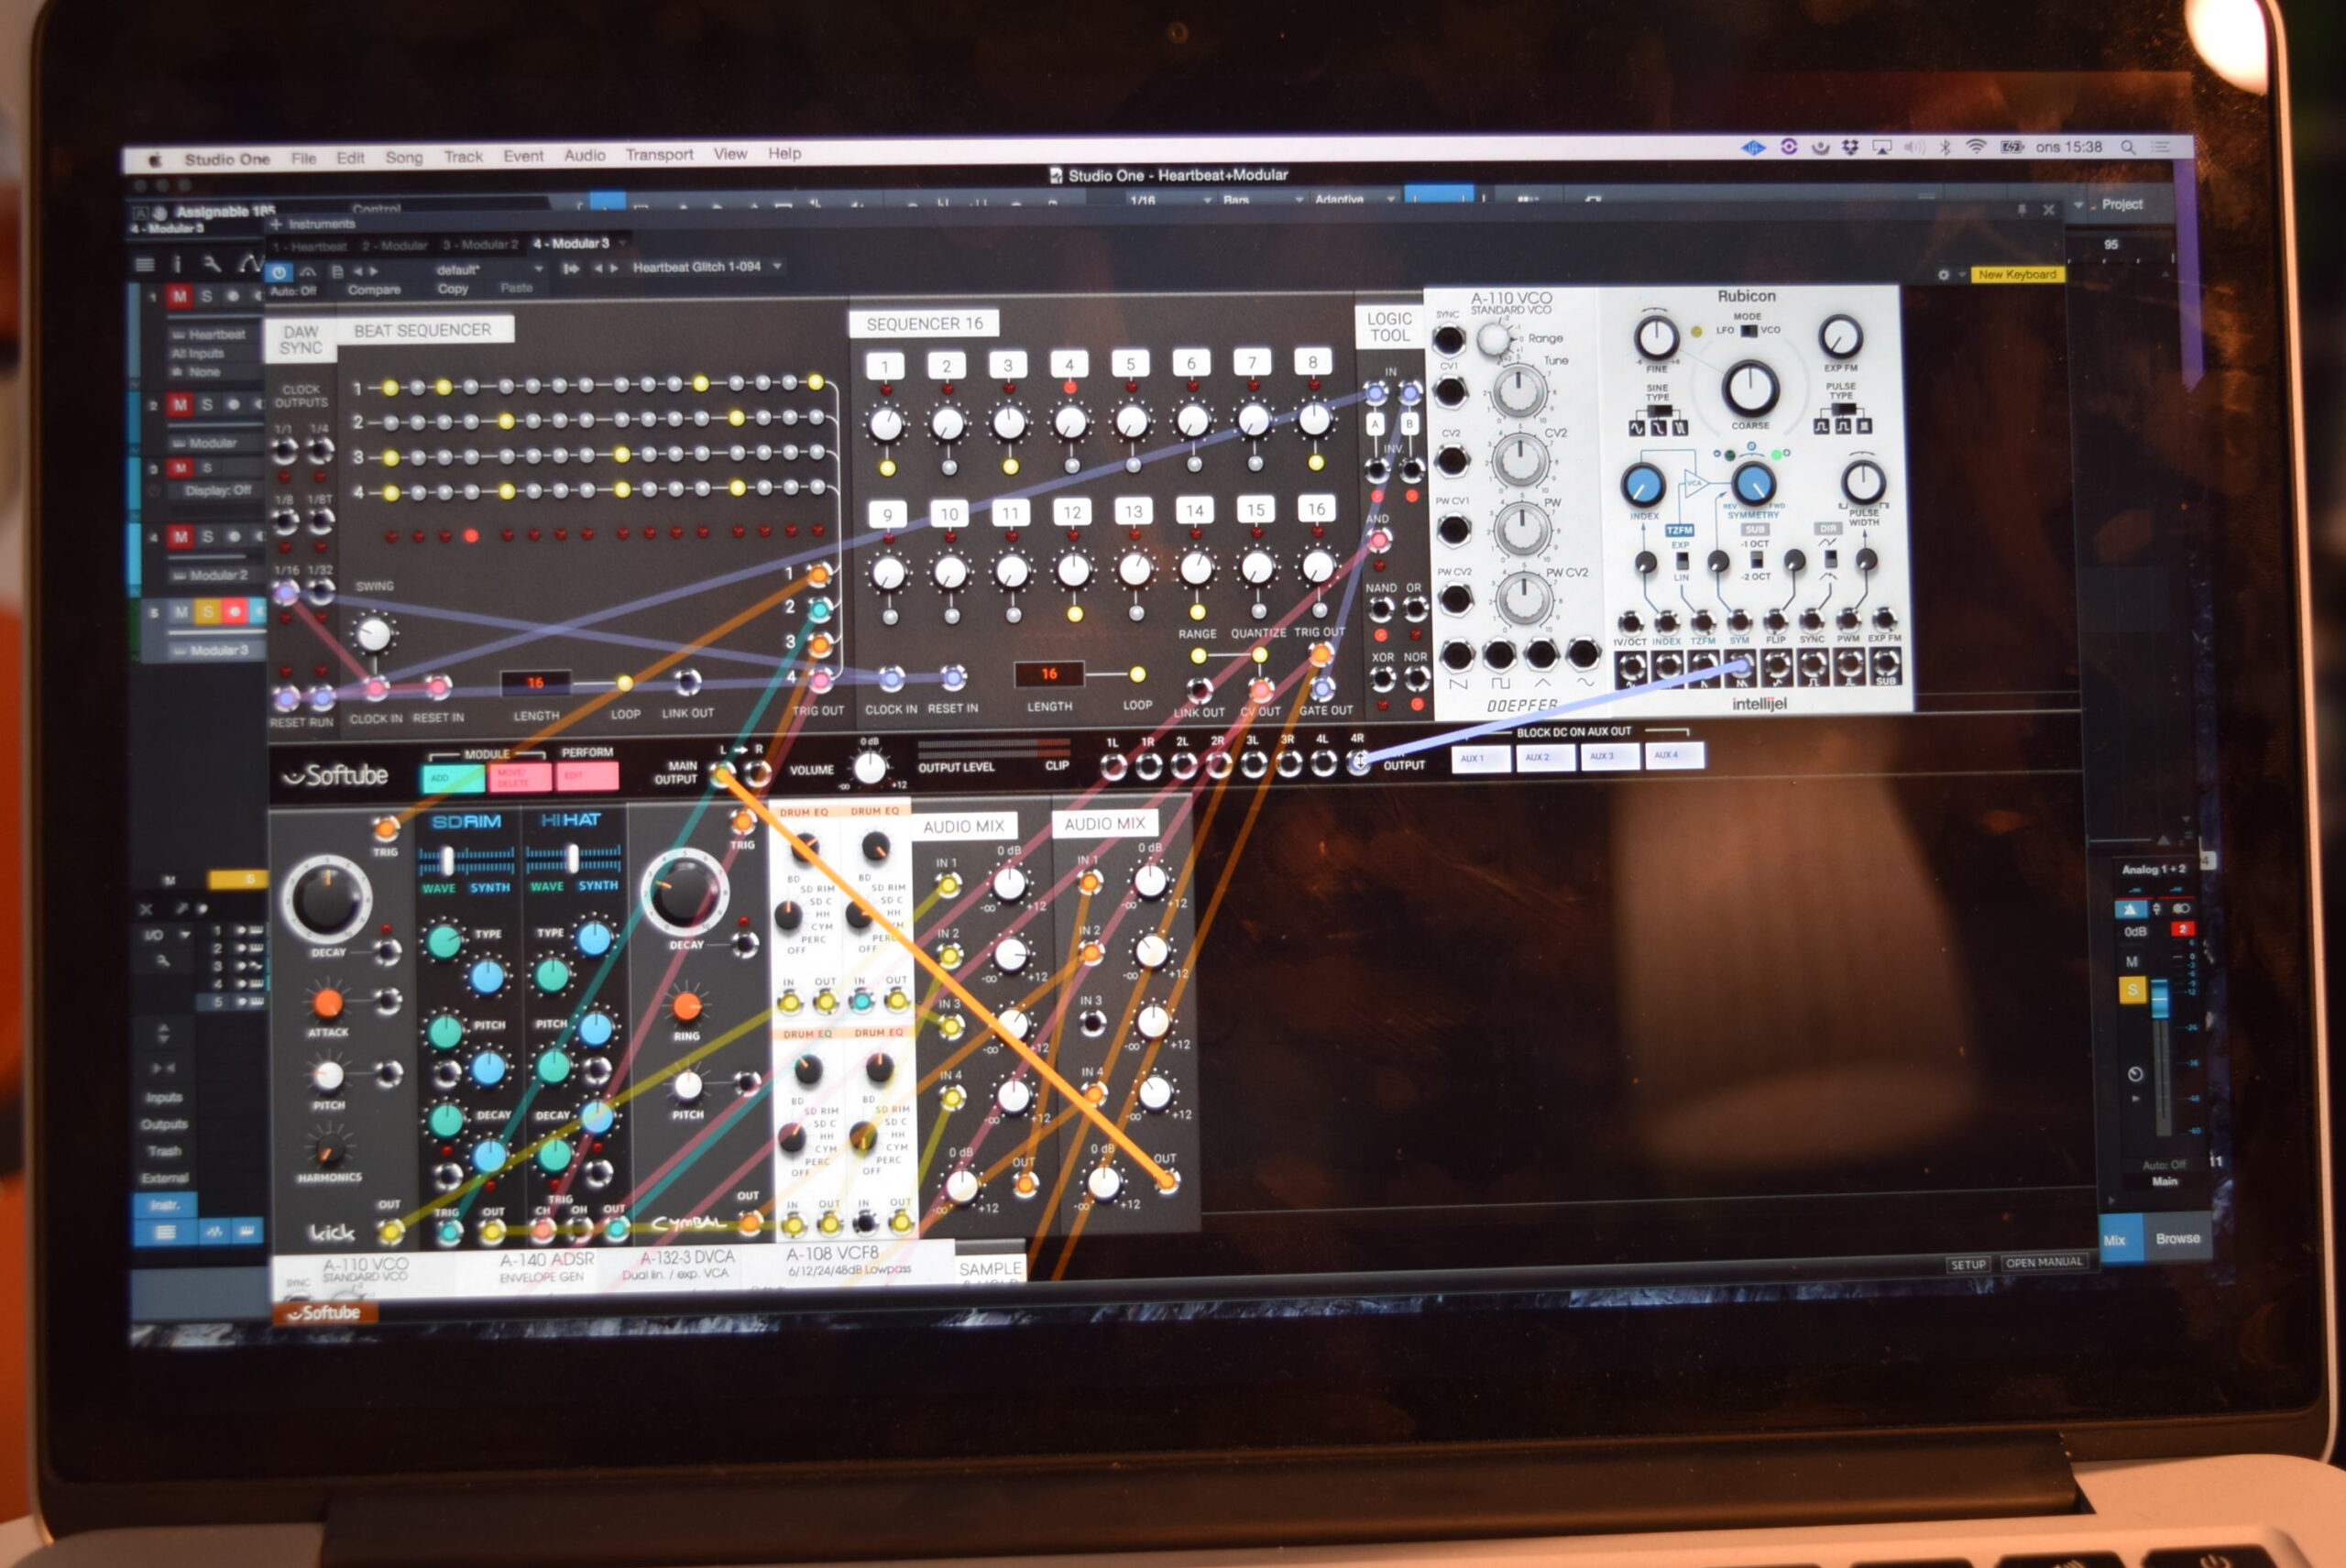The height and width of the screenshot is (1568, 2346).
Task: Click the sawtooth output jack on A-110 VCO
Action: click(x=1457, y=656)
